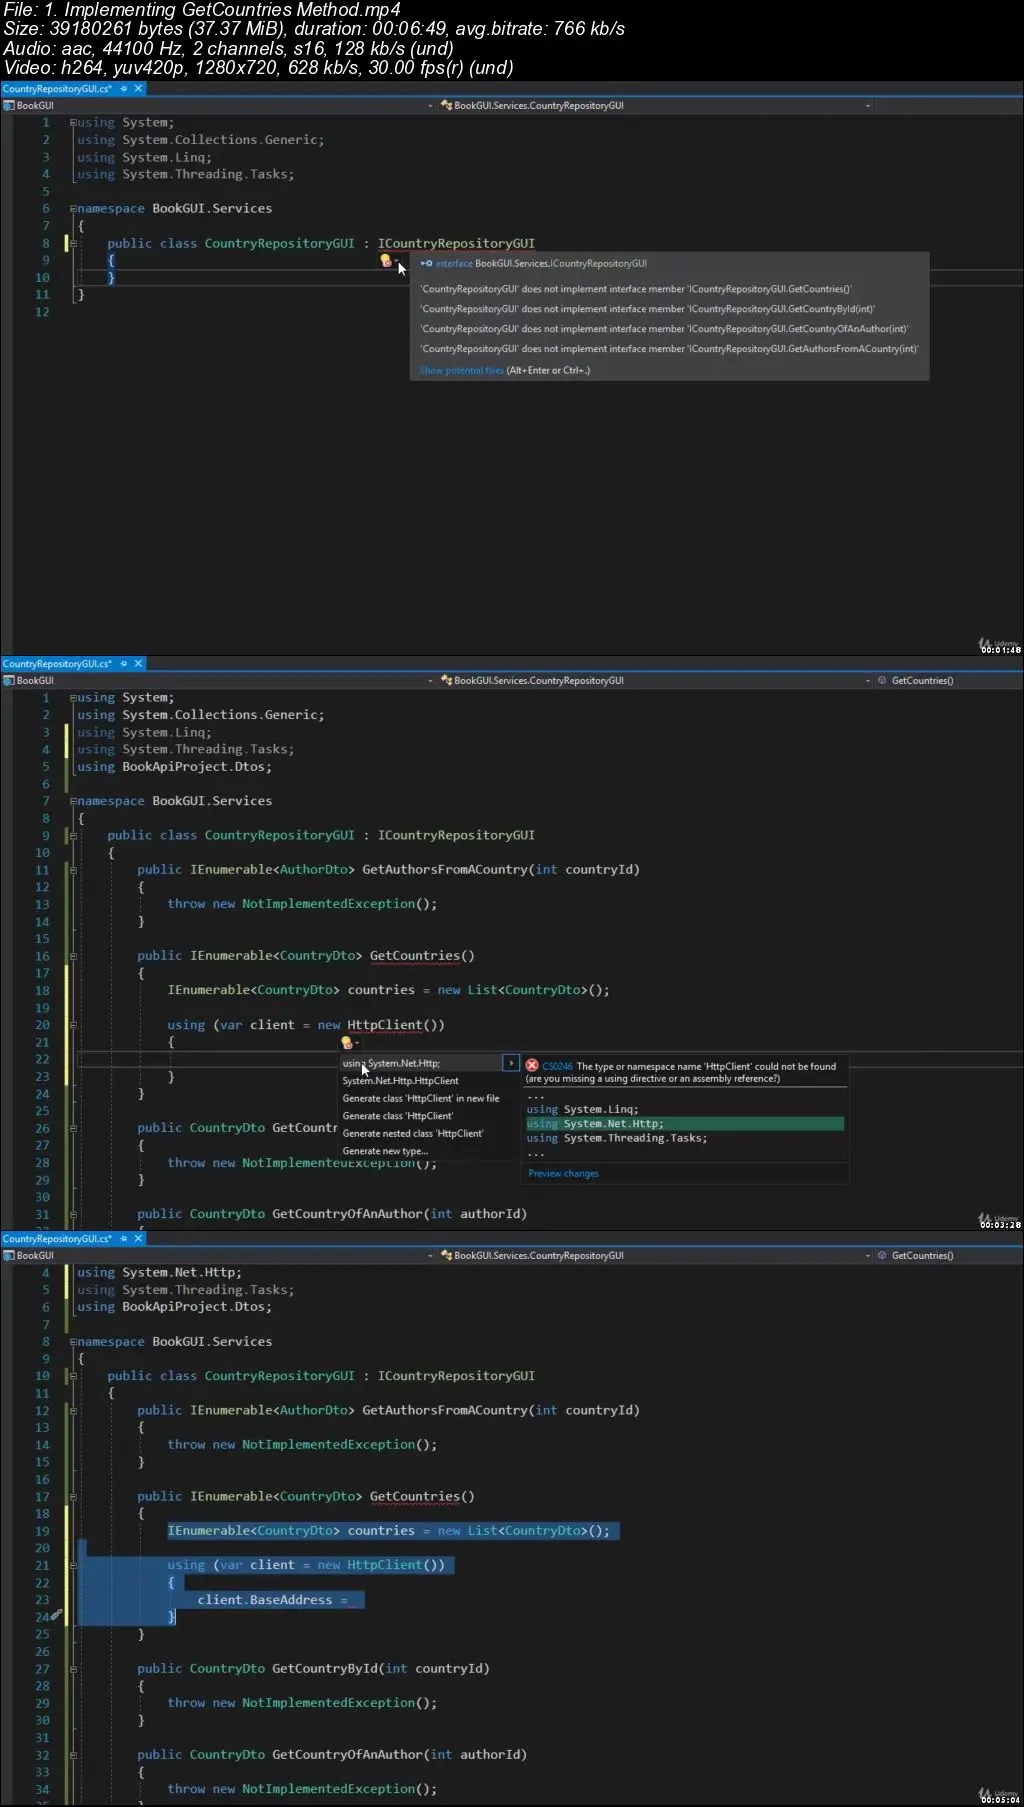Collapse GetAuthorsFromACountry at line 11 in the 00:03:28 frame
The image size is (1024, 1807).
pos(73,870)
